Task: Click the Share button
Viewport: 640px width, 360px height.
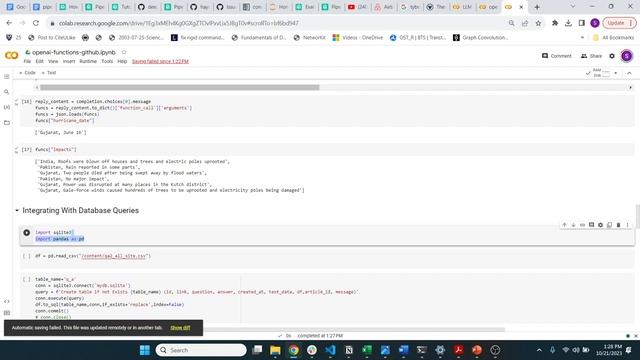Action: tap(591, 56)
